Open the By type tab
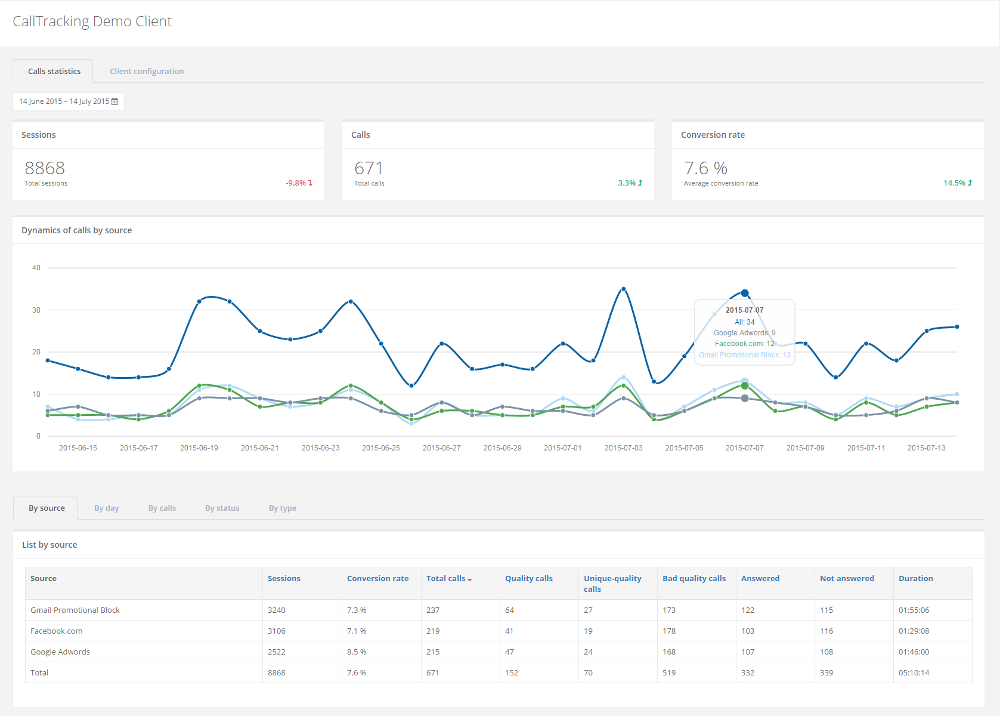The height and width of the screenshot is (716, 1000). (282, 508)
